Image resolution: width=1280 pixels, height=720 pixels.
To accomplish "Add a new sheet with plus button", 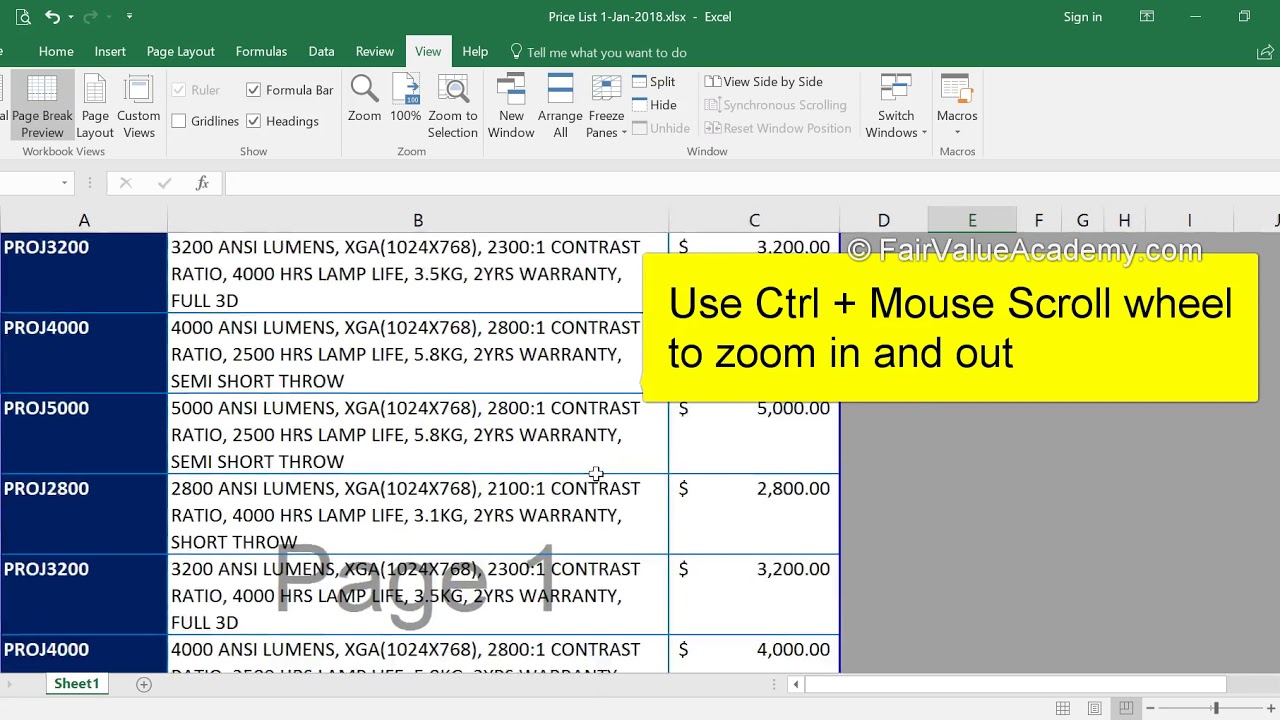I will click(144, 684).
